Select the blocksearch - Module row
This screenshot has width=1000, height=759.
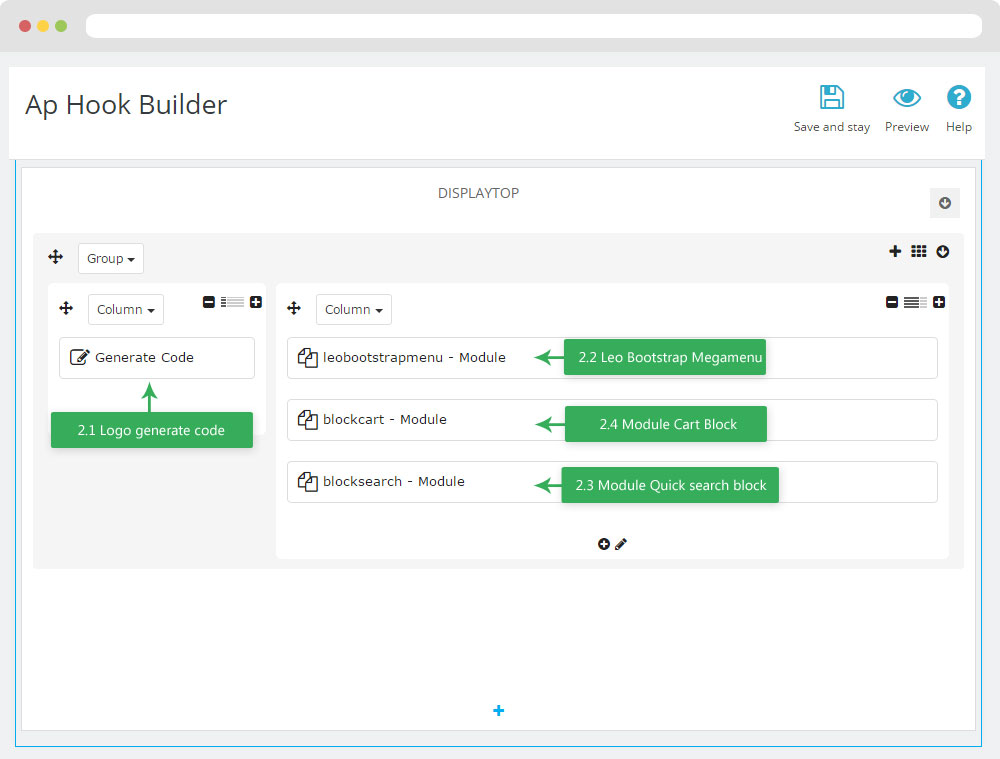pyautogui.click(x=612, y=482)
